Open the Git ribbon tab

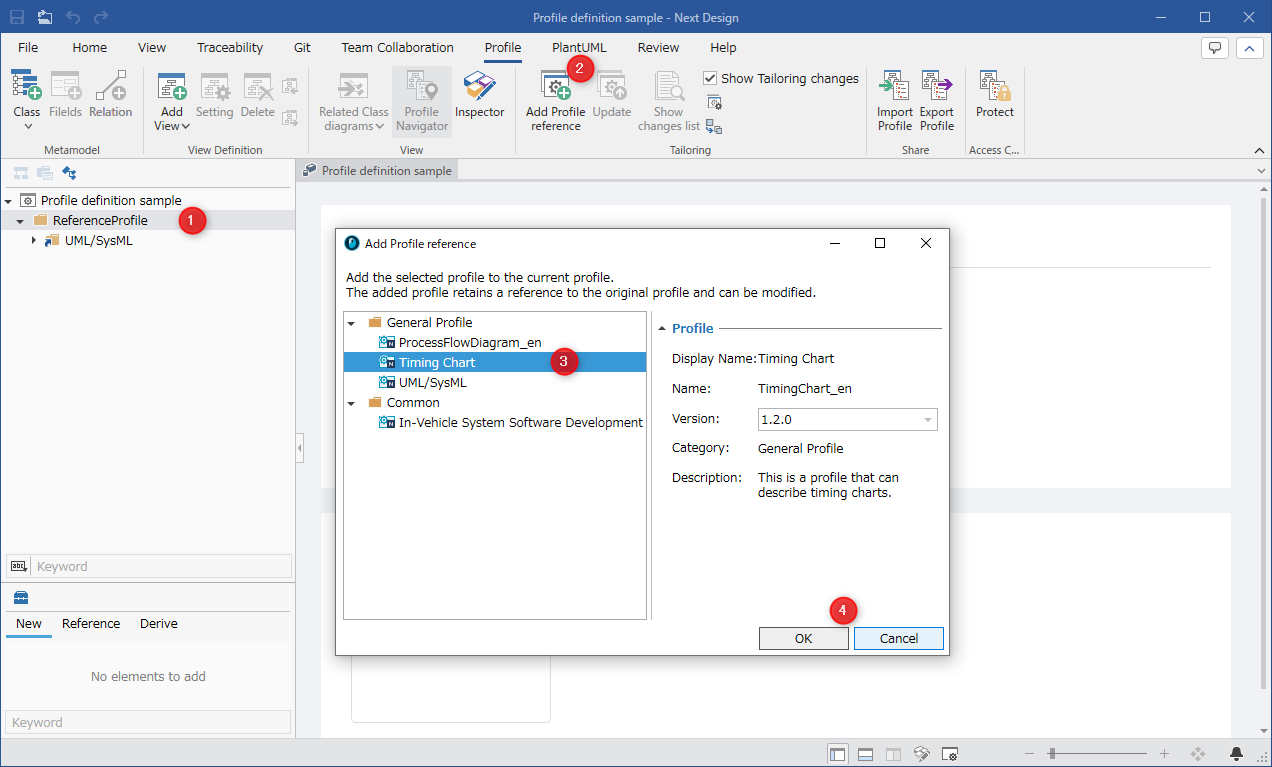click(302, 47)
